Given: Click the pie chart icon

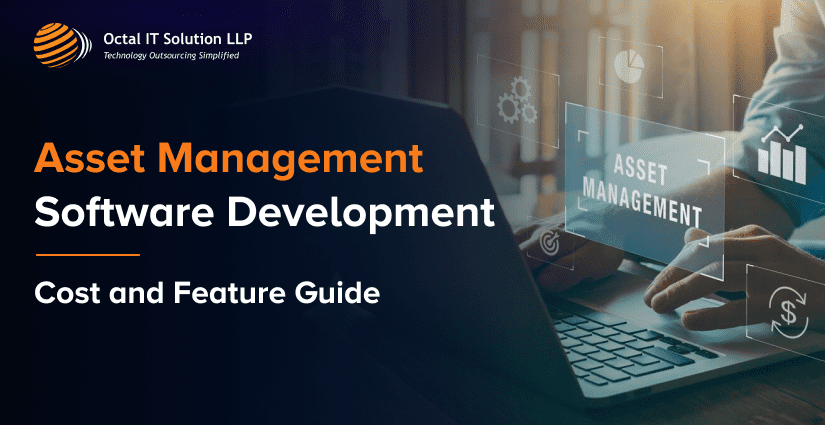Looking at the screenshot, I should pyautogui.click(x=629, y=67).
